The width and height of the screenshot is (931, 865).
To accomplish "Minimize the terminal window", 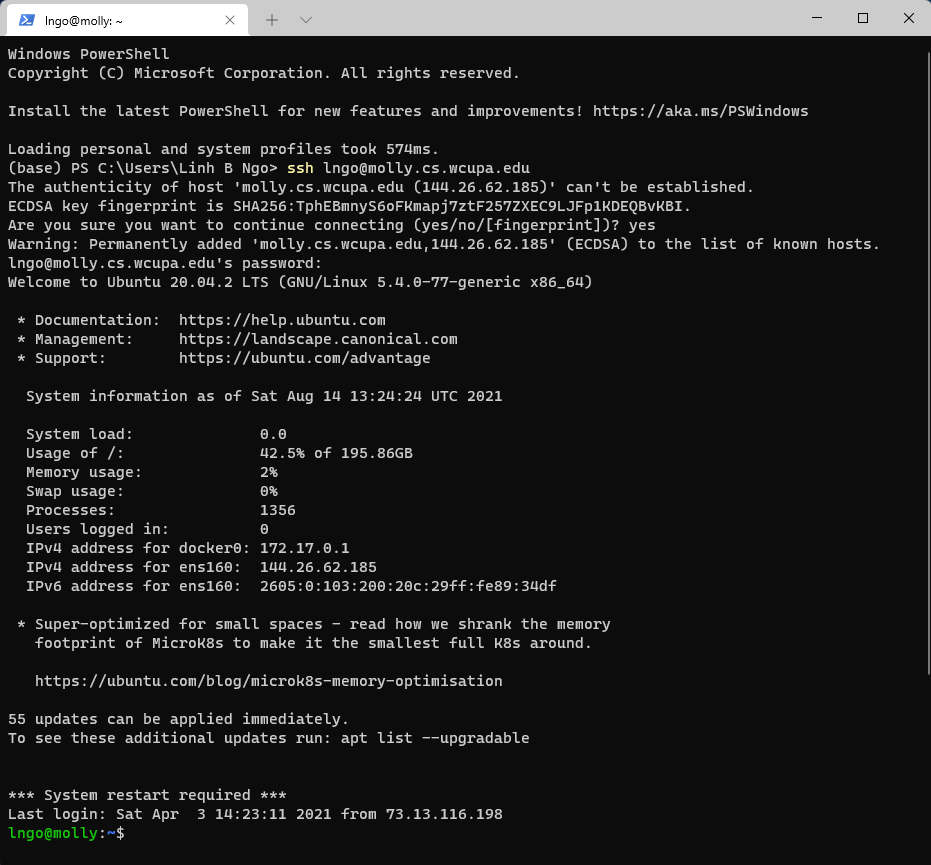I will [817, 18].
